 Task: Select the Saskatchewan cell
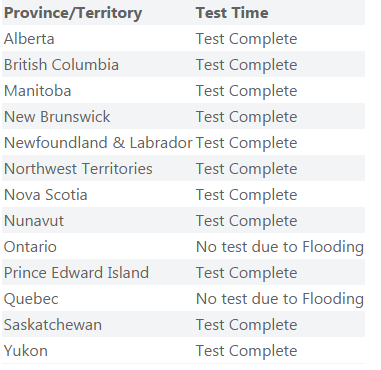53,325
